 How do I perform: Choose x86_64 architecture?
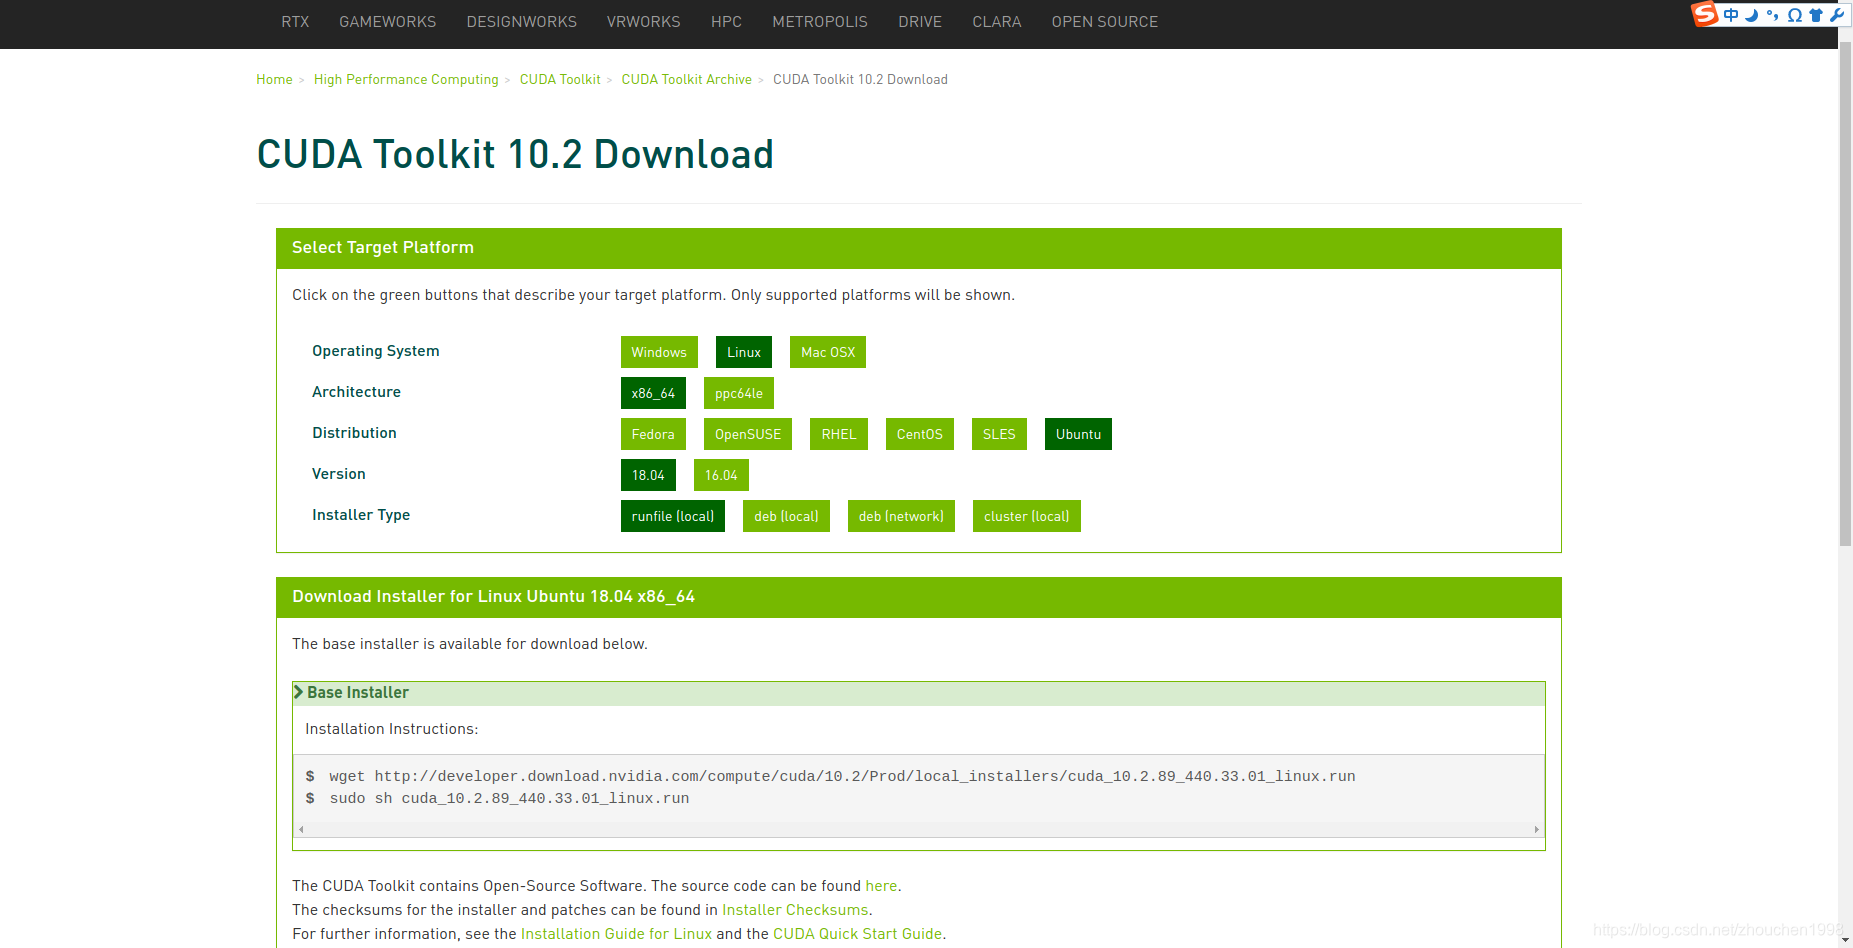click(x=653, y=393)
